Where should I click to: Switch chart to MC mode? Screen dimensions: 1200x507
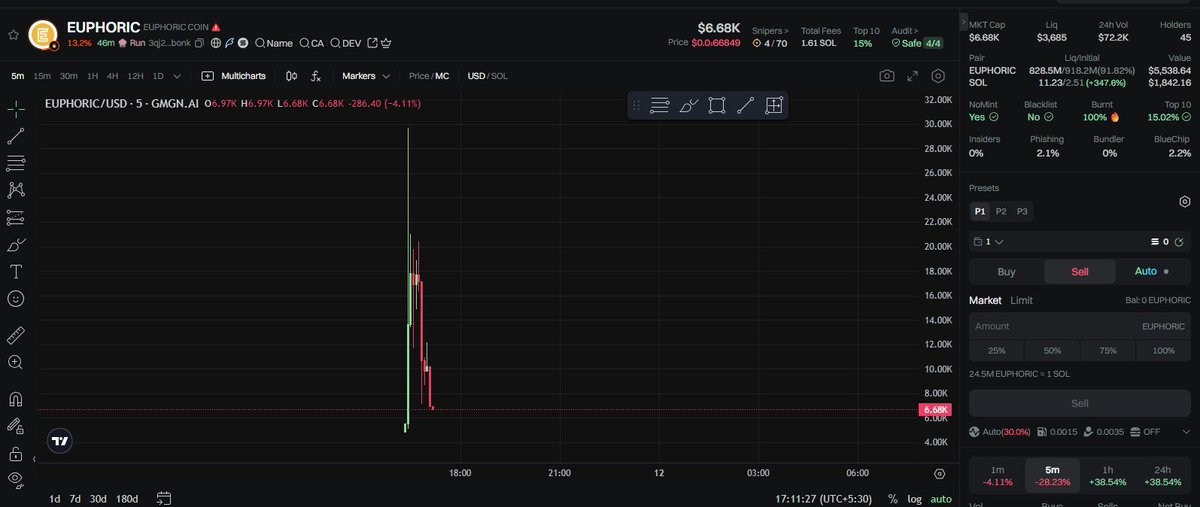pos(442,76)
